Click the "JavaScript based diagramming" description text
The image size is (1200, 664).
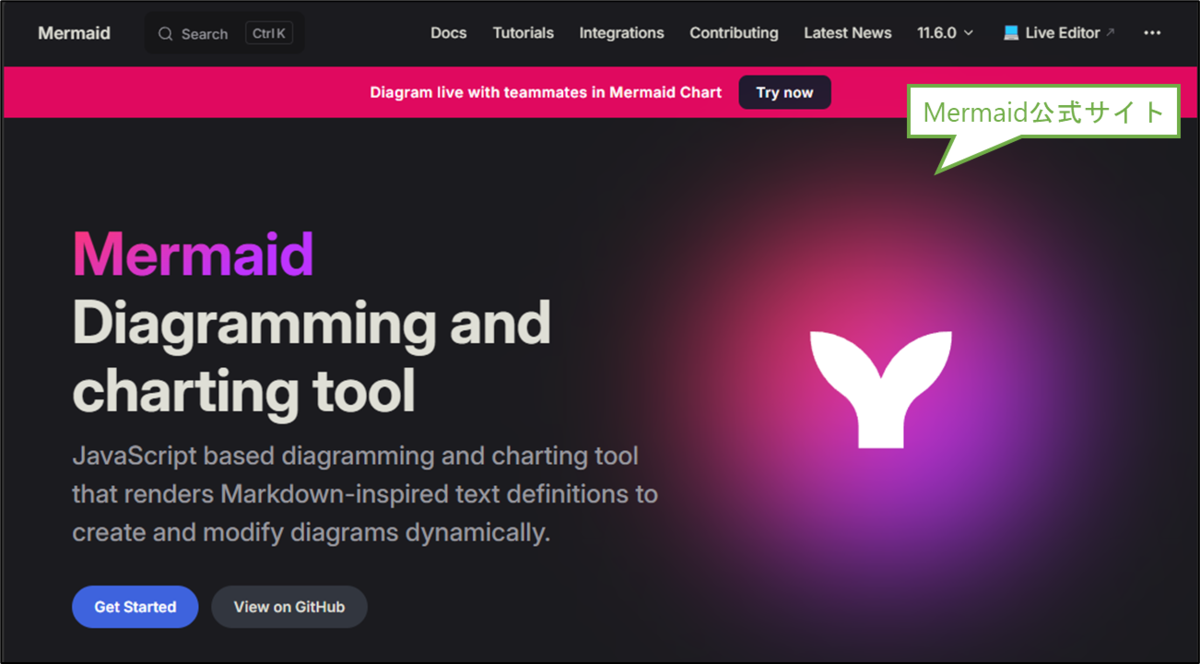(365, 495)
